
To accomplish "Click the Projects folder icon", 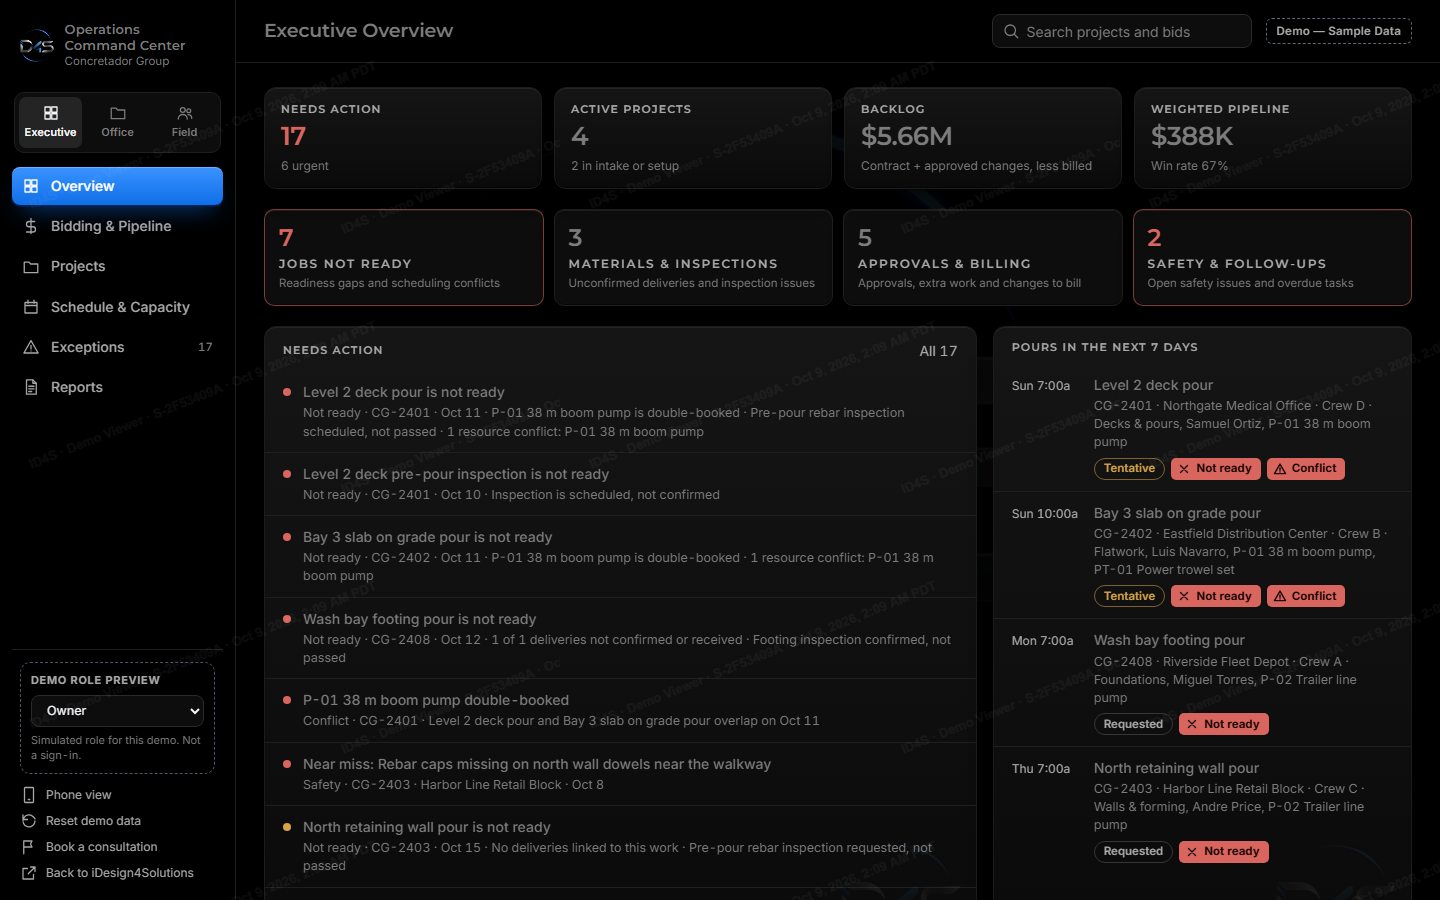I will tap(31, 267).
